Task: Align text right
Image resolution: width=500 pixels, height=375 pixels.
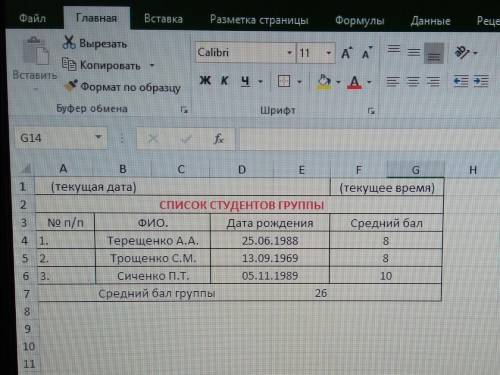Action: 433,81
